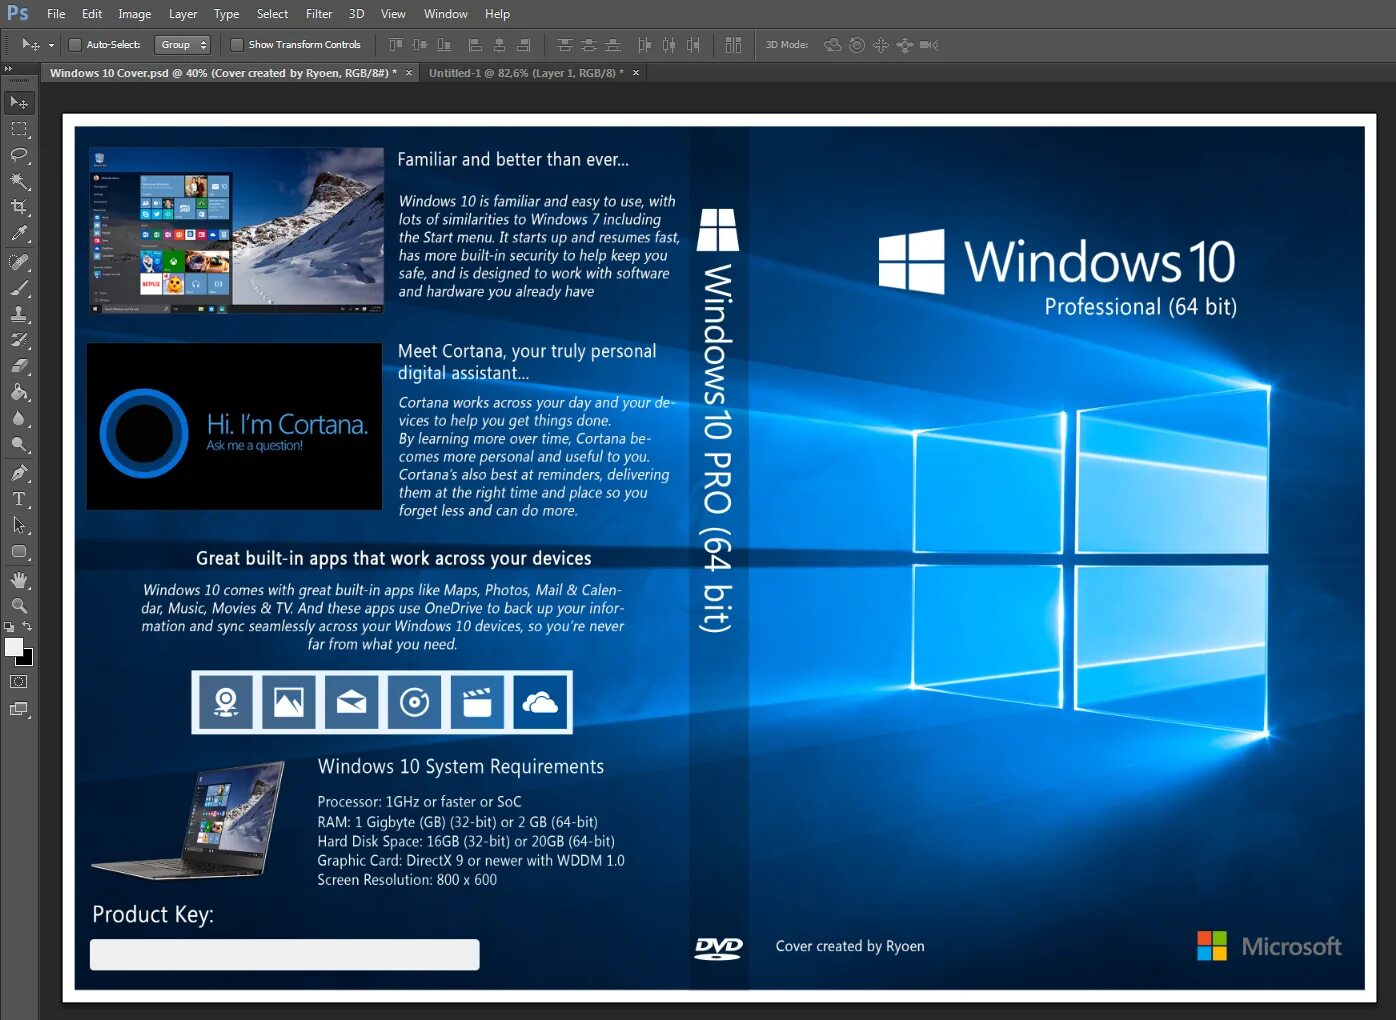Click the Auto-Align Layers icon
The width and height of the screenshot is (1396, 1020).
(733, 45)
